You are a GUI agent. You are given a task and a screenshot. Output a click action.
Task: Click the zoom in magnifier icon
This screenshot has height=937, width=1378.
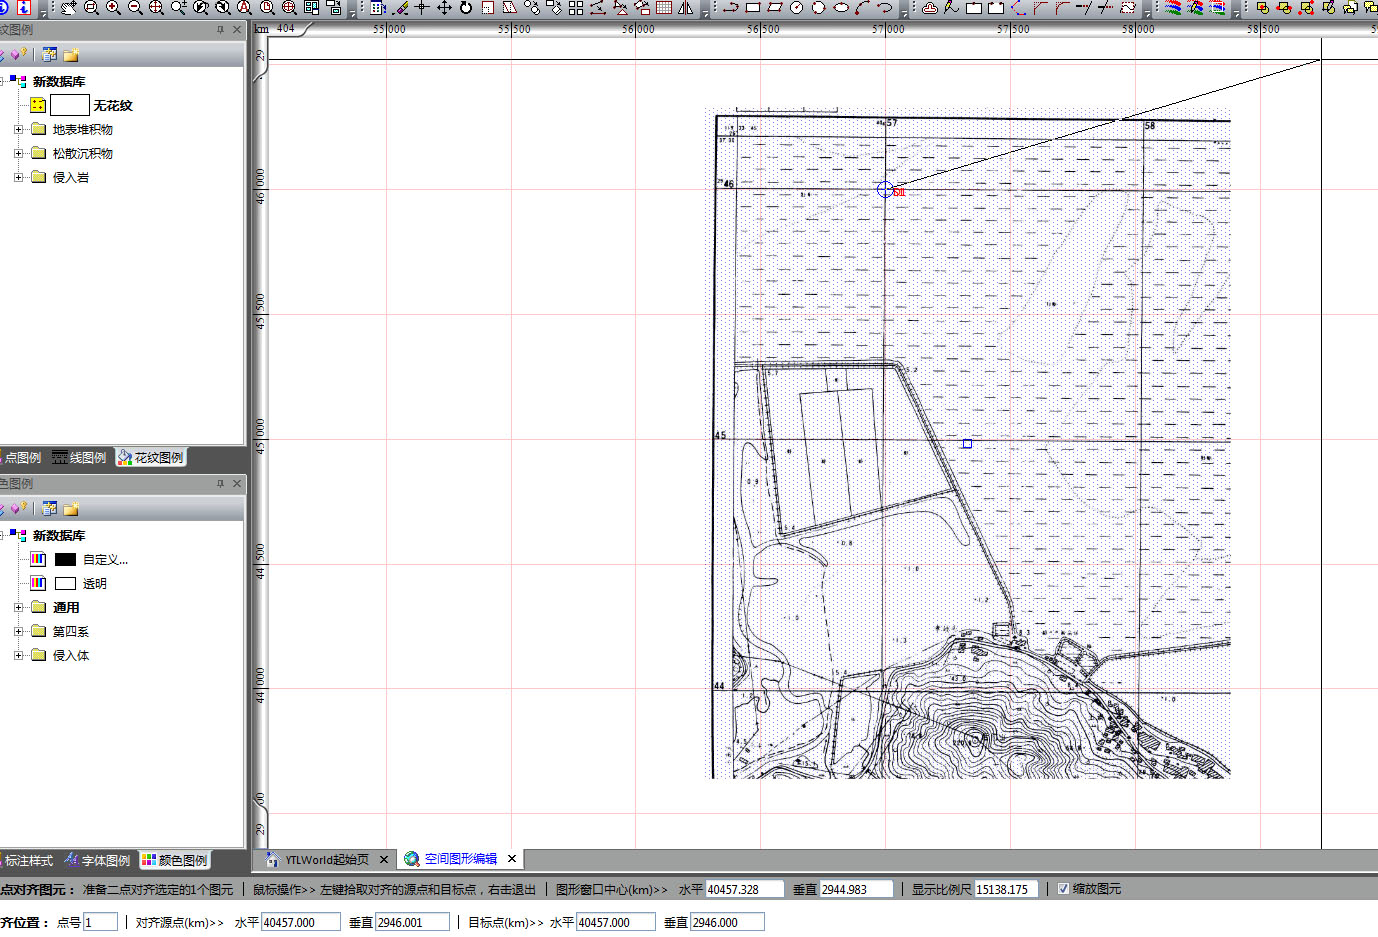click(113, 7)
